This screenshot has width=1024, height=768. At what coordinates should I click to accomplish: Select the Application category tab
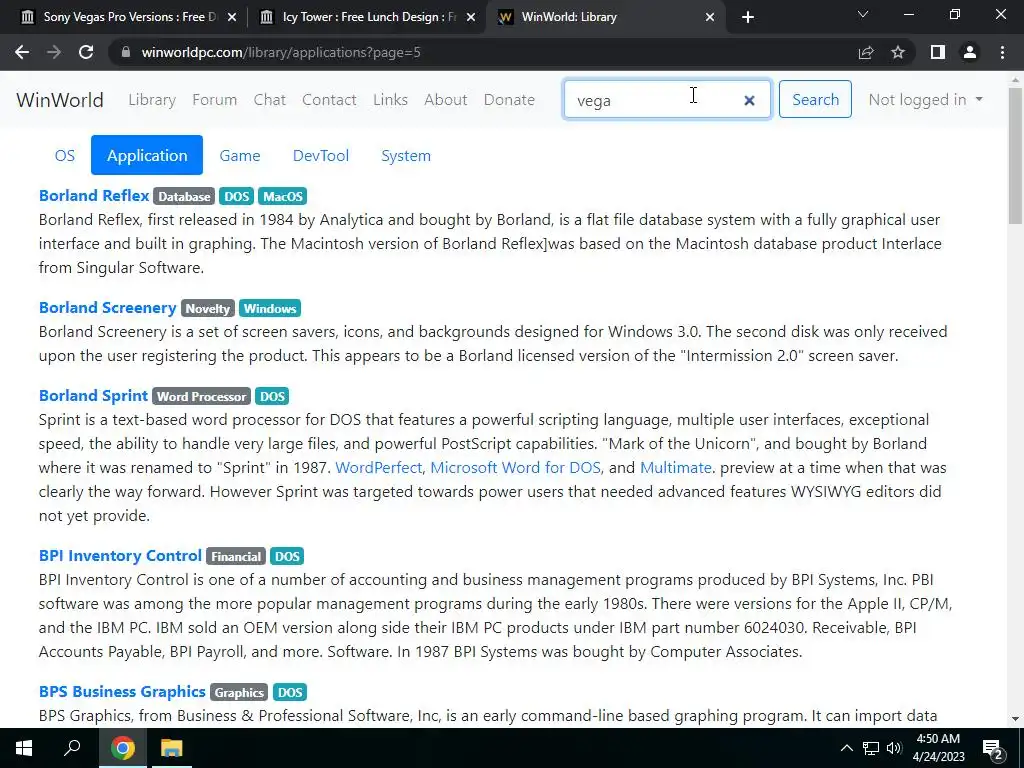tap(147, 155)
